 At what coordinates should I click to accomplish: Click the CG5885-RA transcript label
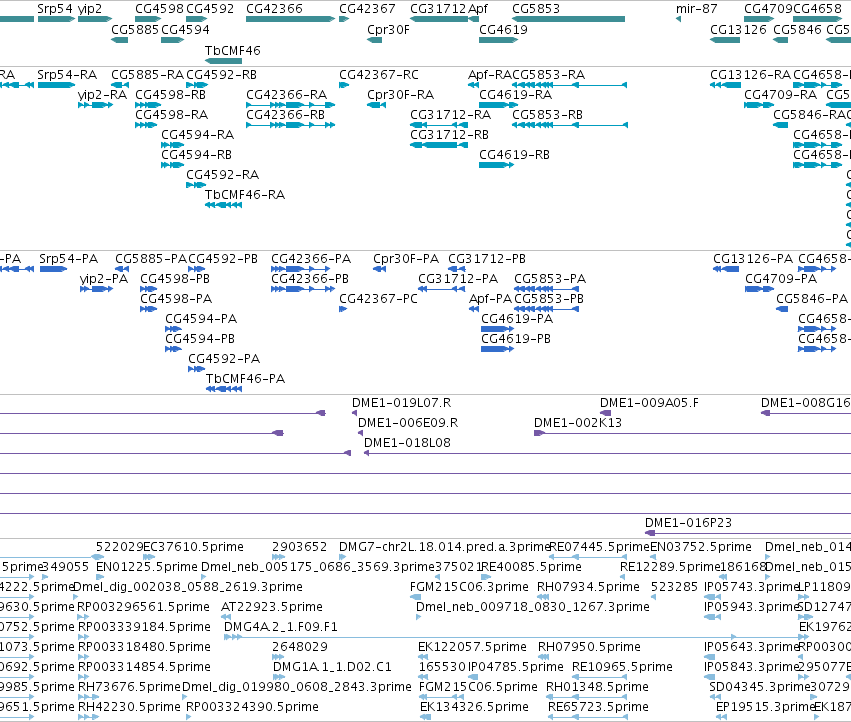[148, 74]
